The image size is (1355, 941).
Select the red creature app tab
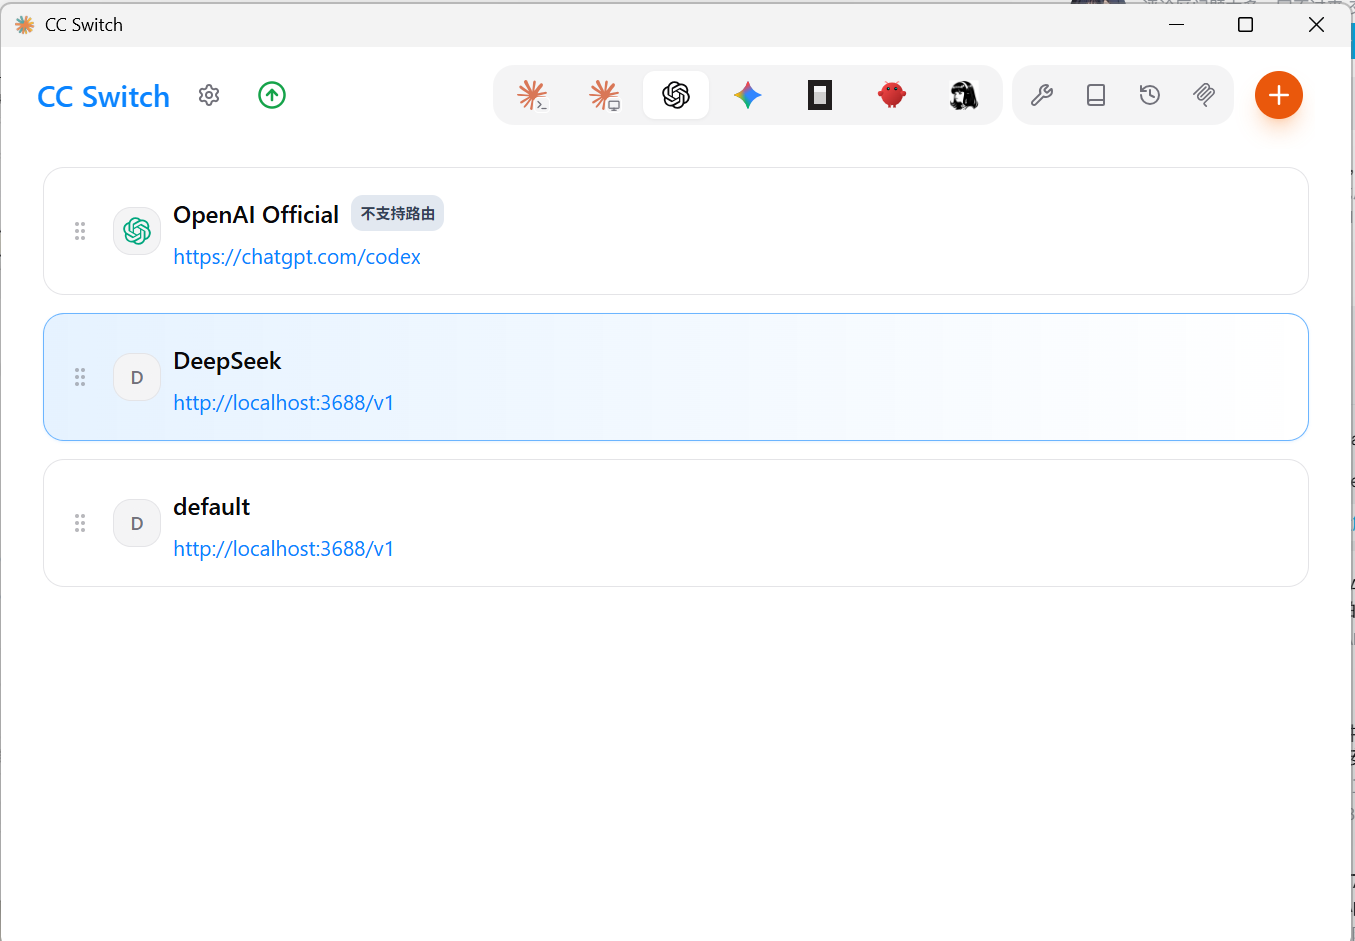892,95
